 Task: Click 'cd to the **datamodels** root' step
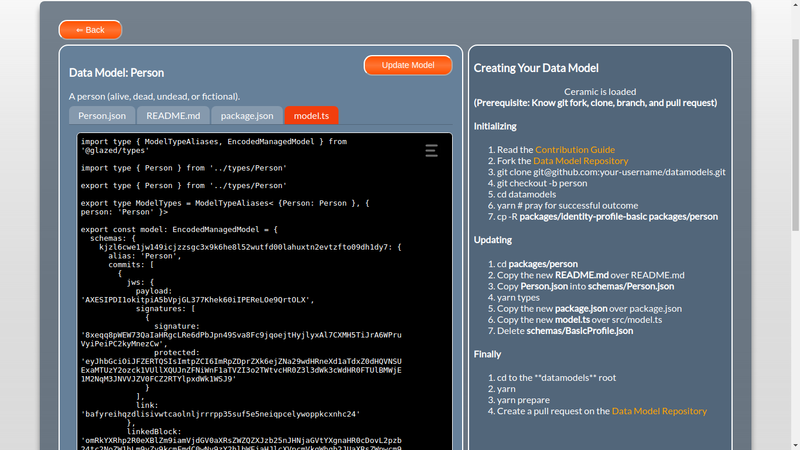pyautogui.click(x=556, y=378)
